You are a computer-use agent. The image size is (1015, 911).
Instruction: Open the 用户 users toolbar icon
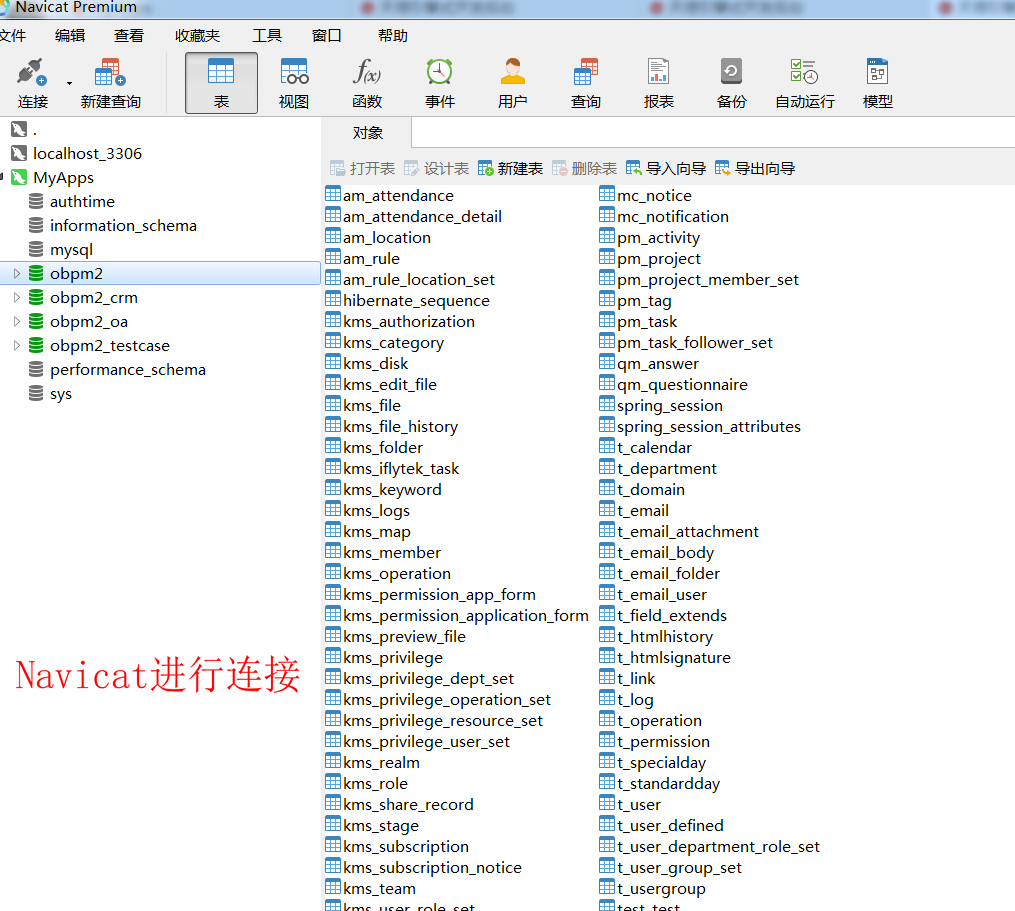coord(513,72)
